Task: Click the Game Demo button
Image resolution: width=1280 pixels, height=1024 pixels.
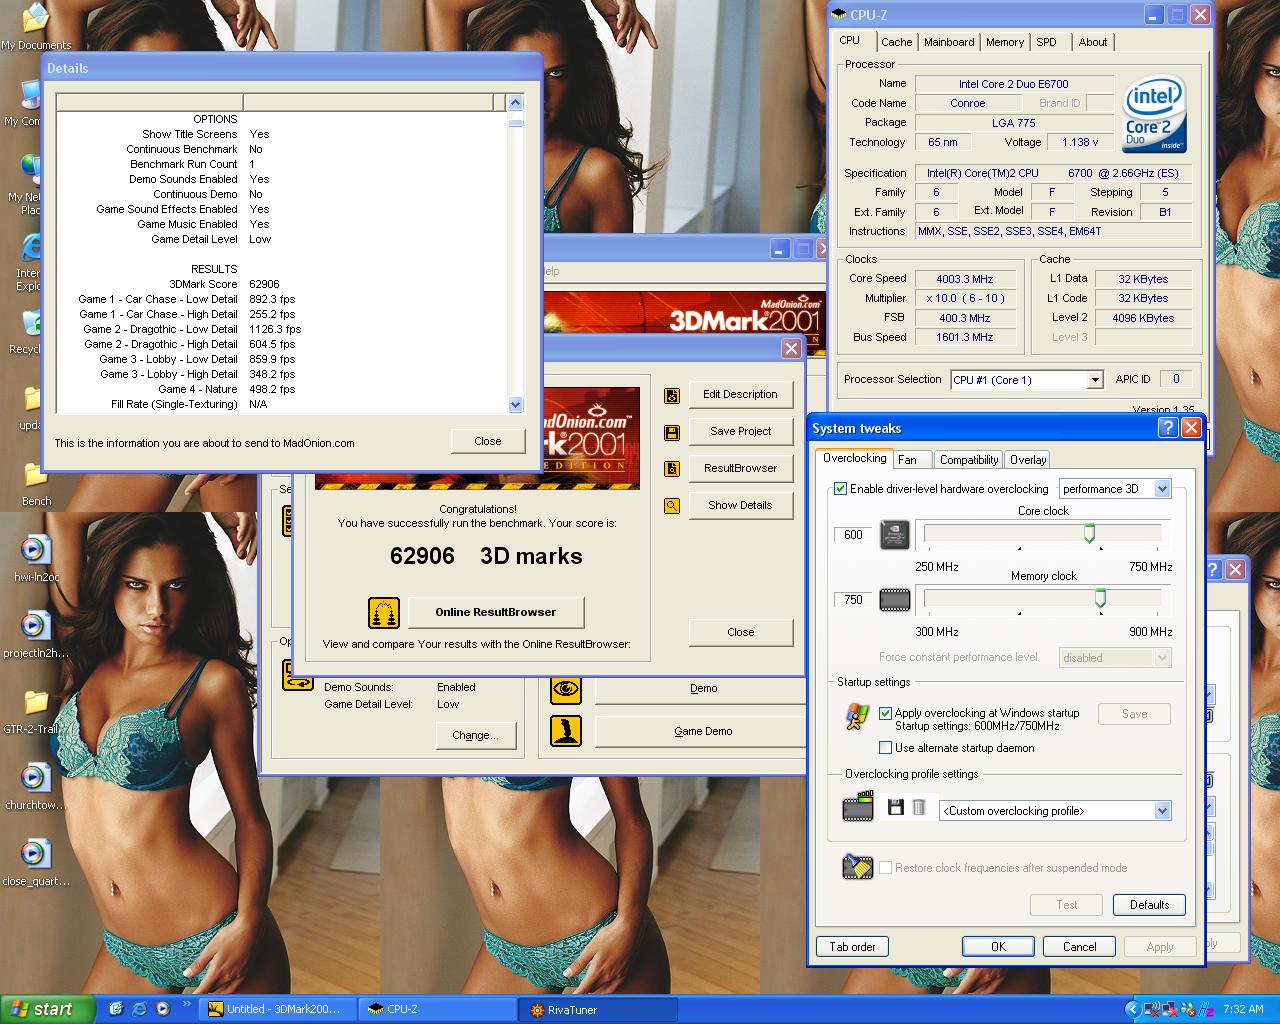Action: pyautogui.click(x=703, y=731)
